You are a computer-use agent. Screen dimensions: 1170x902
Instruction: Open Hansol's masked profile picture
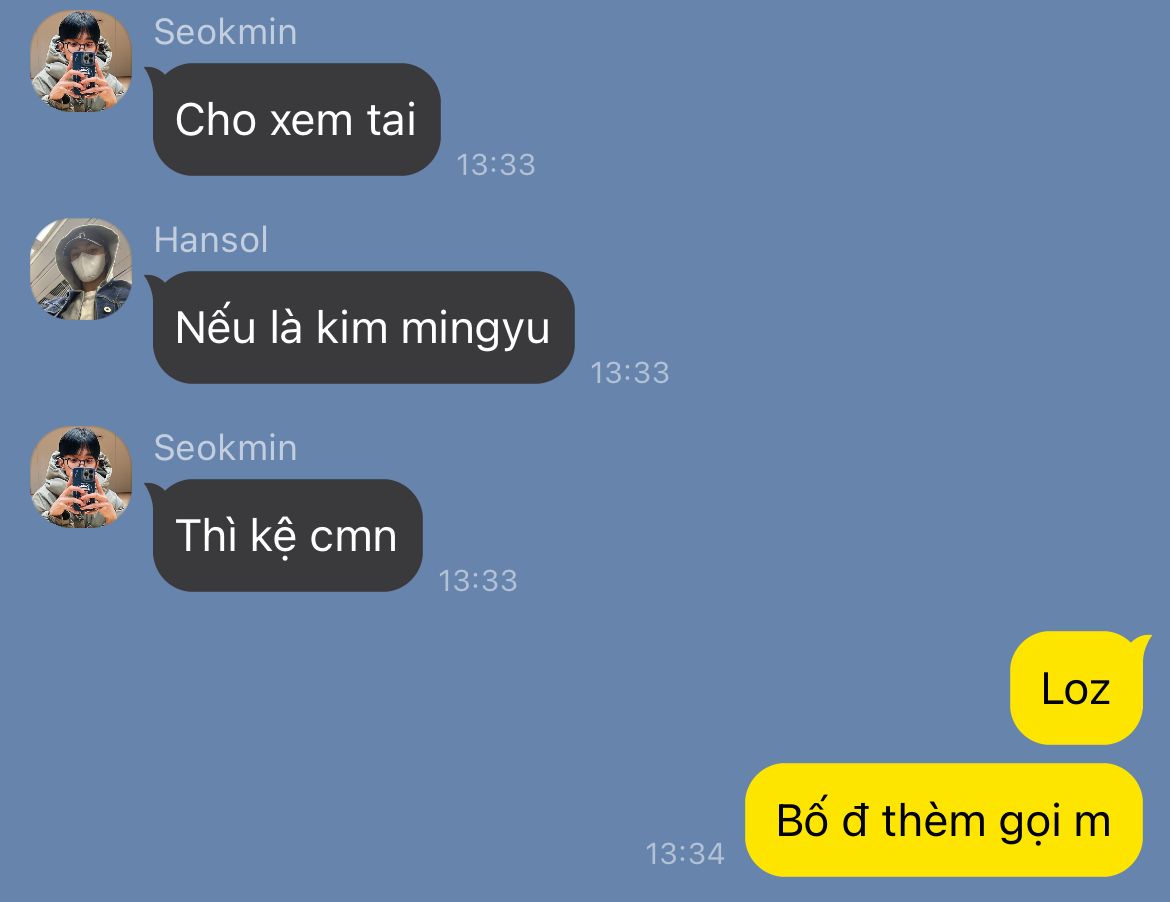(x=81, y=269)
